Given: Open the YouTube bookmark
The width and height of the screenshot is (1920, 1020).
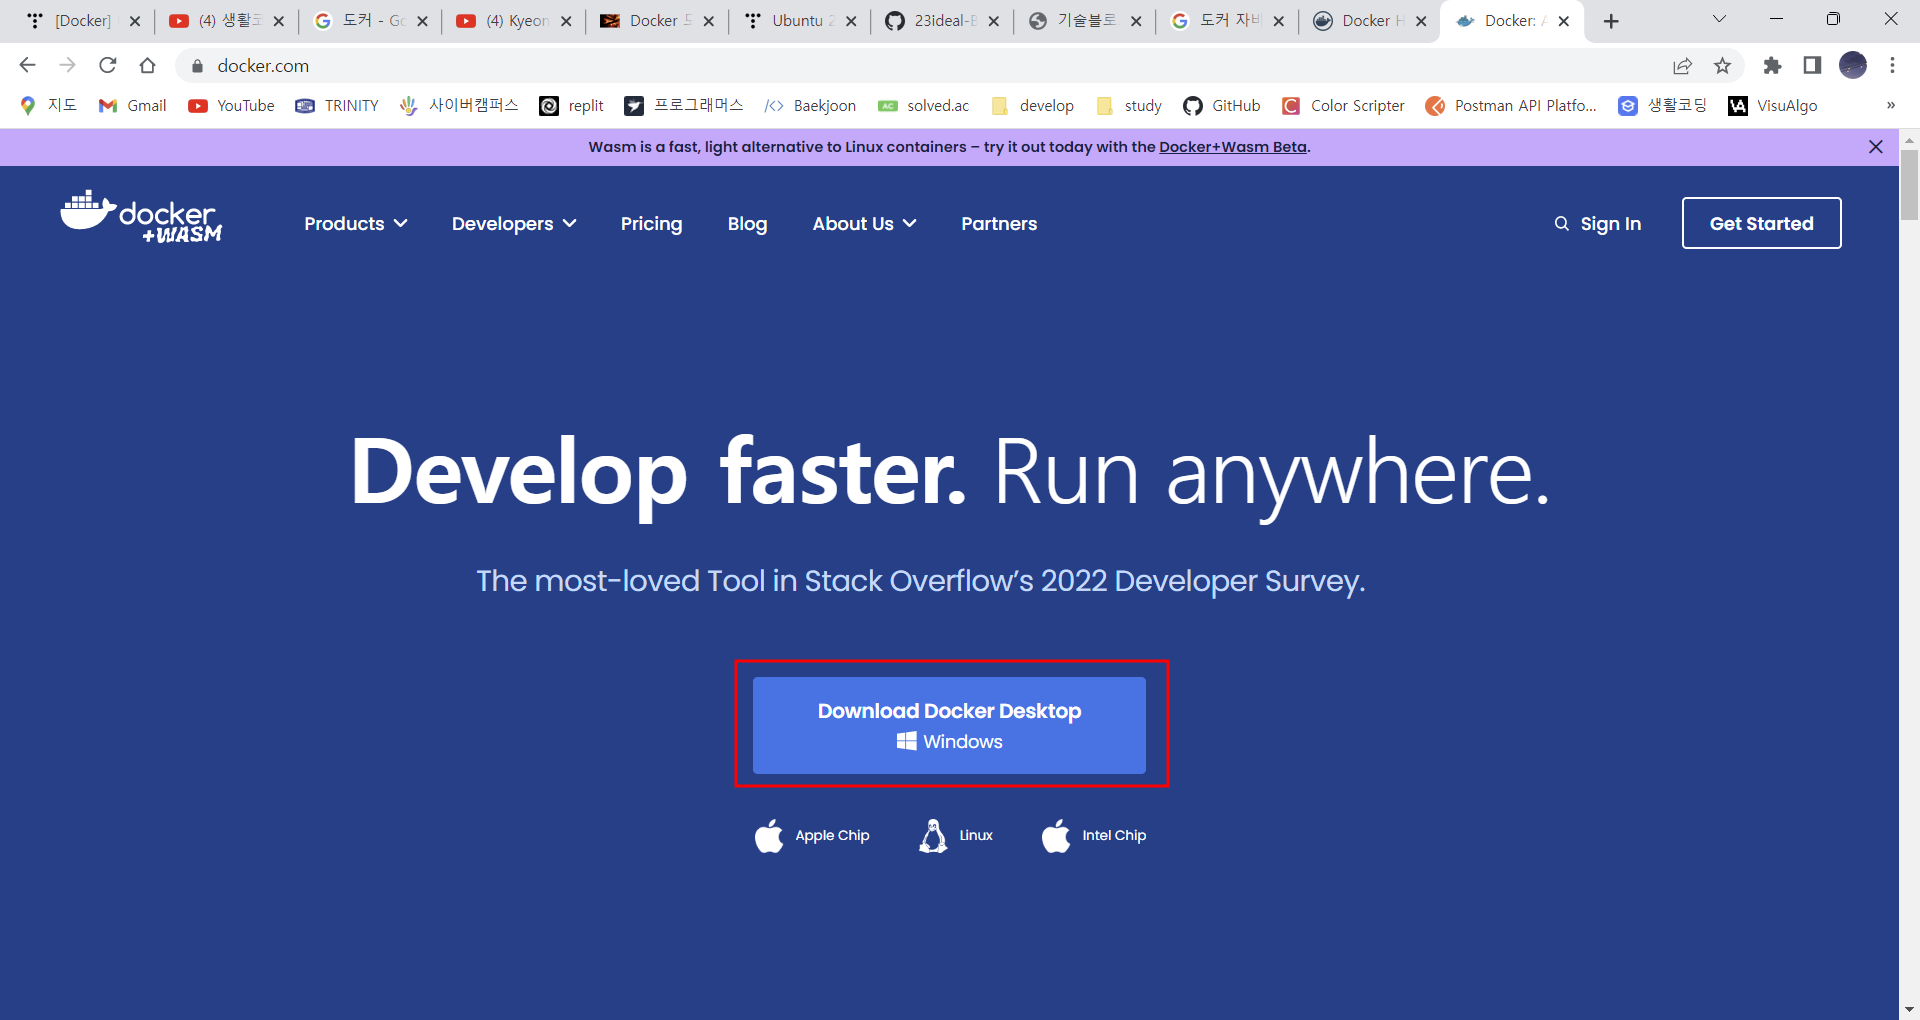Looking at the screenshot, I should pyautogui.click(x=232, y=106).
